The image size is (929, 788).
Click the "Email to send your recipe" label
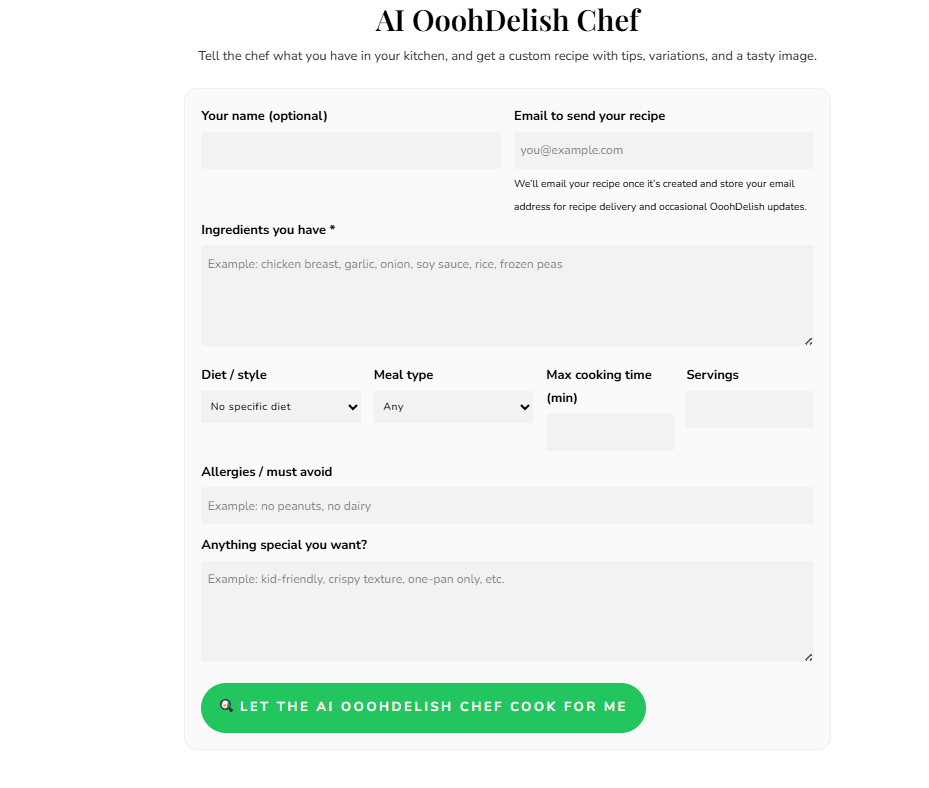pyautogui.click(x=589, y=116)
